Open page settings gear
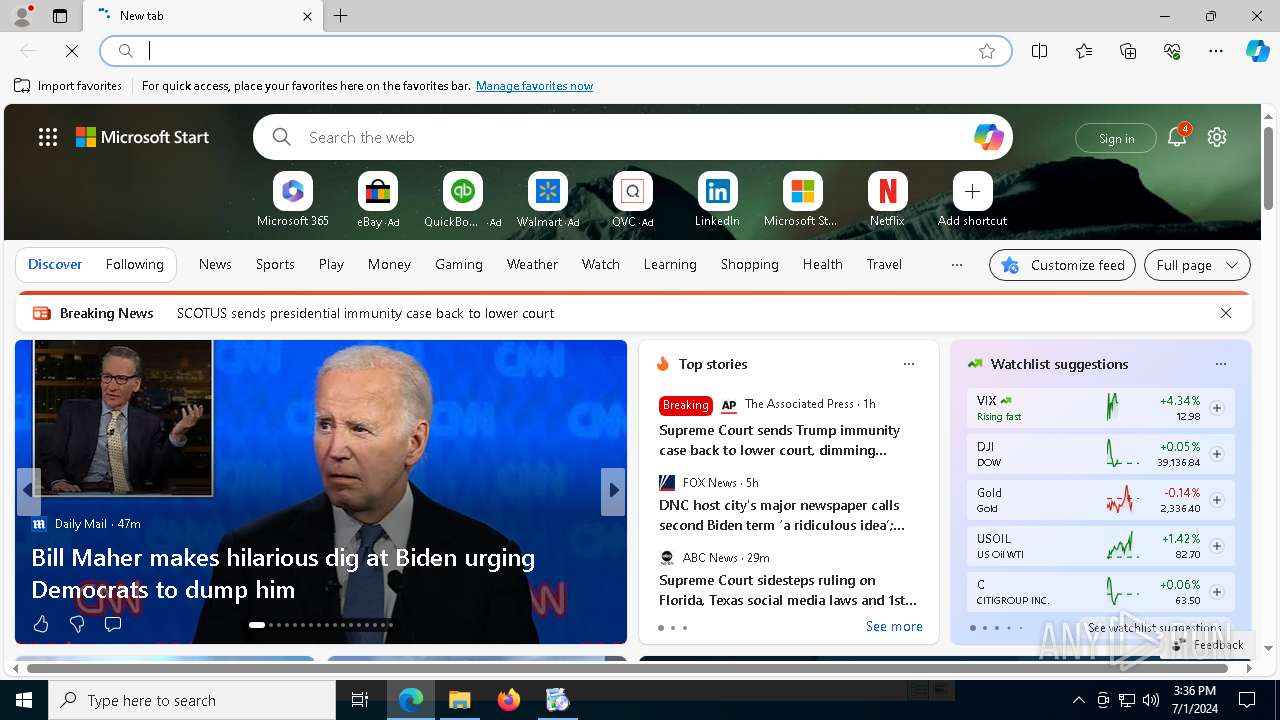 pos(1217,138)
